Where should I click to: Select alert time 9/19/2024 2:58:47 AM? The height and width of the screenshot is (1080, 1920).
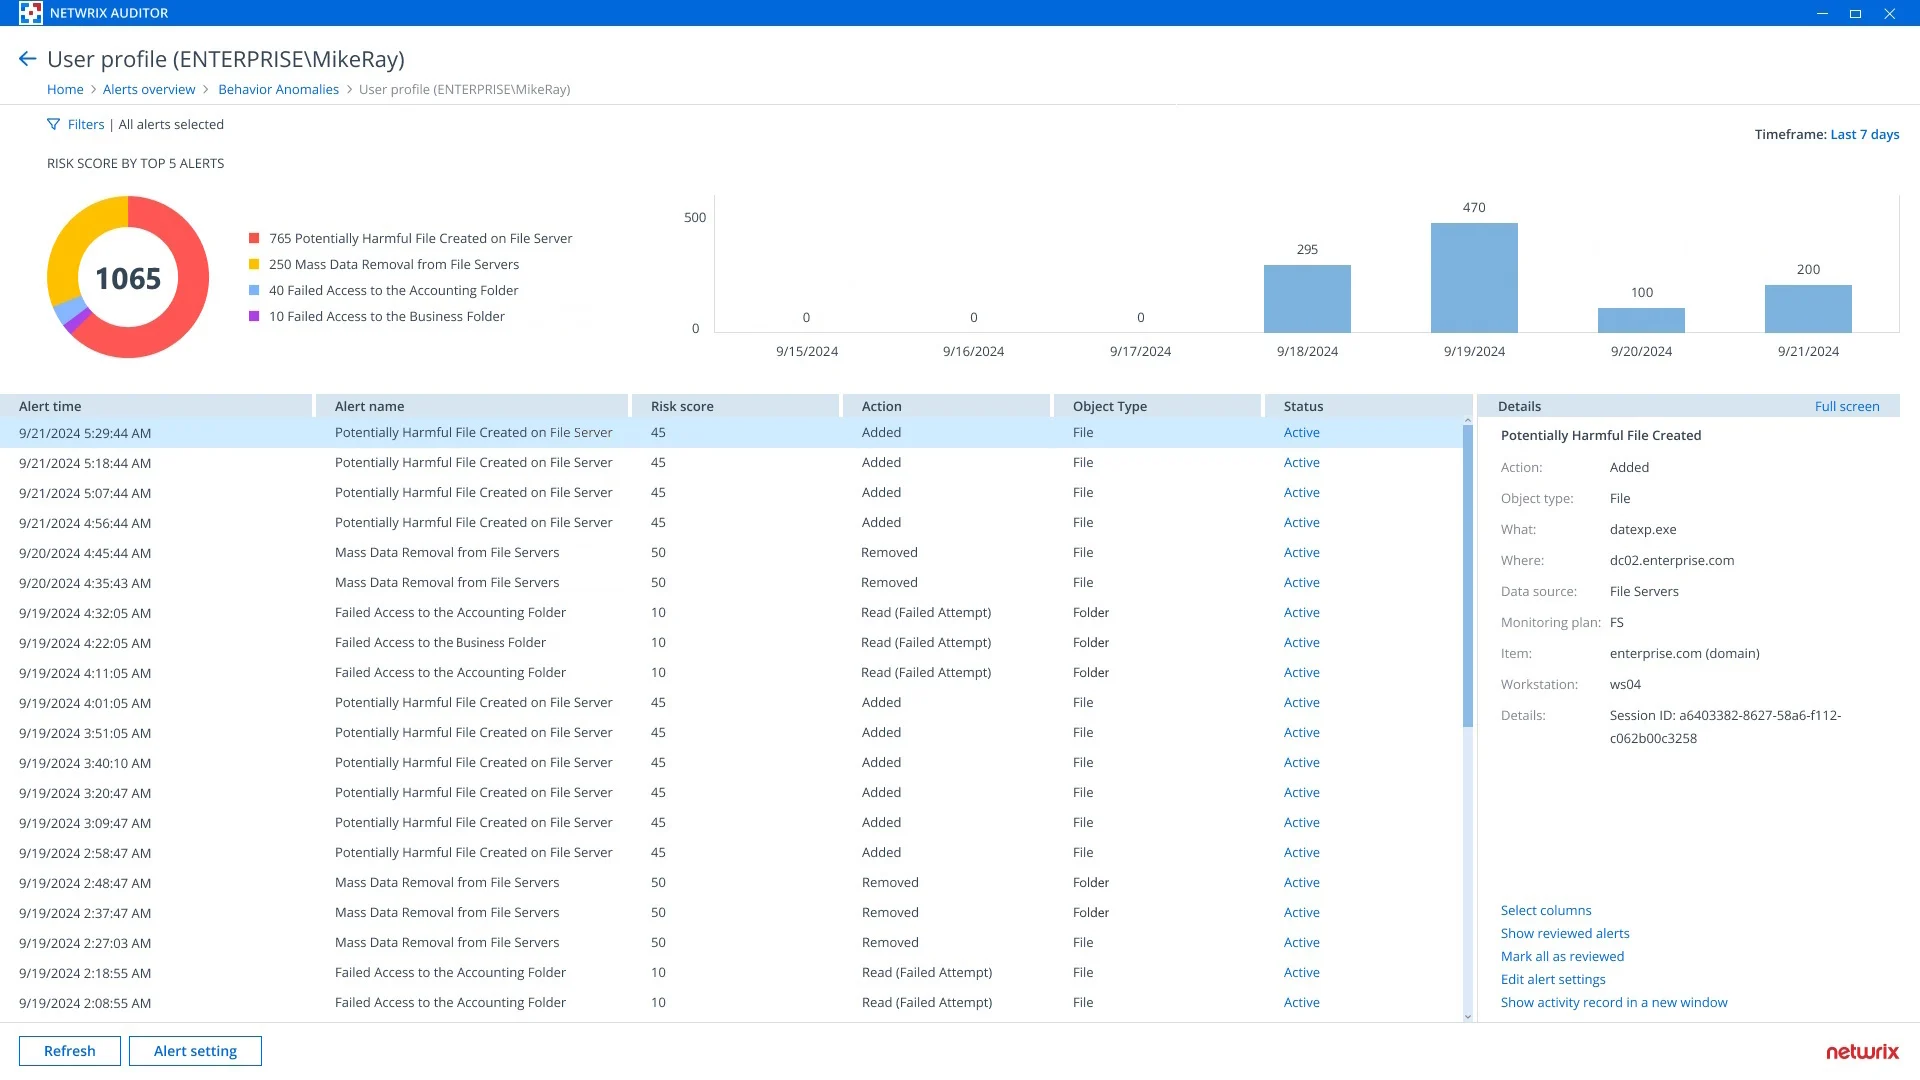(85, 854)
